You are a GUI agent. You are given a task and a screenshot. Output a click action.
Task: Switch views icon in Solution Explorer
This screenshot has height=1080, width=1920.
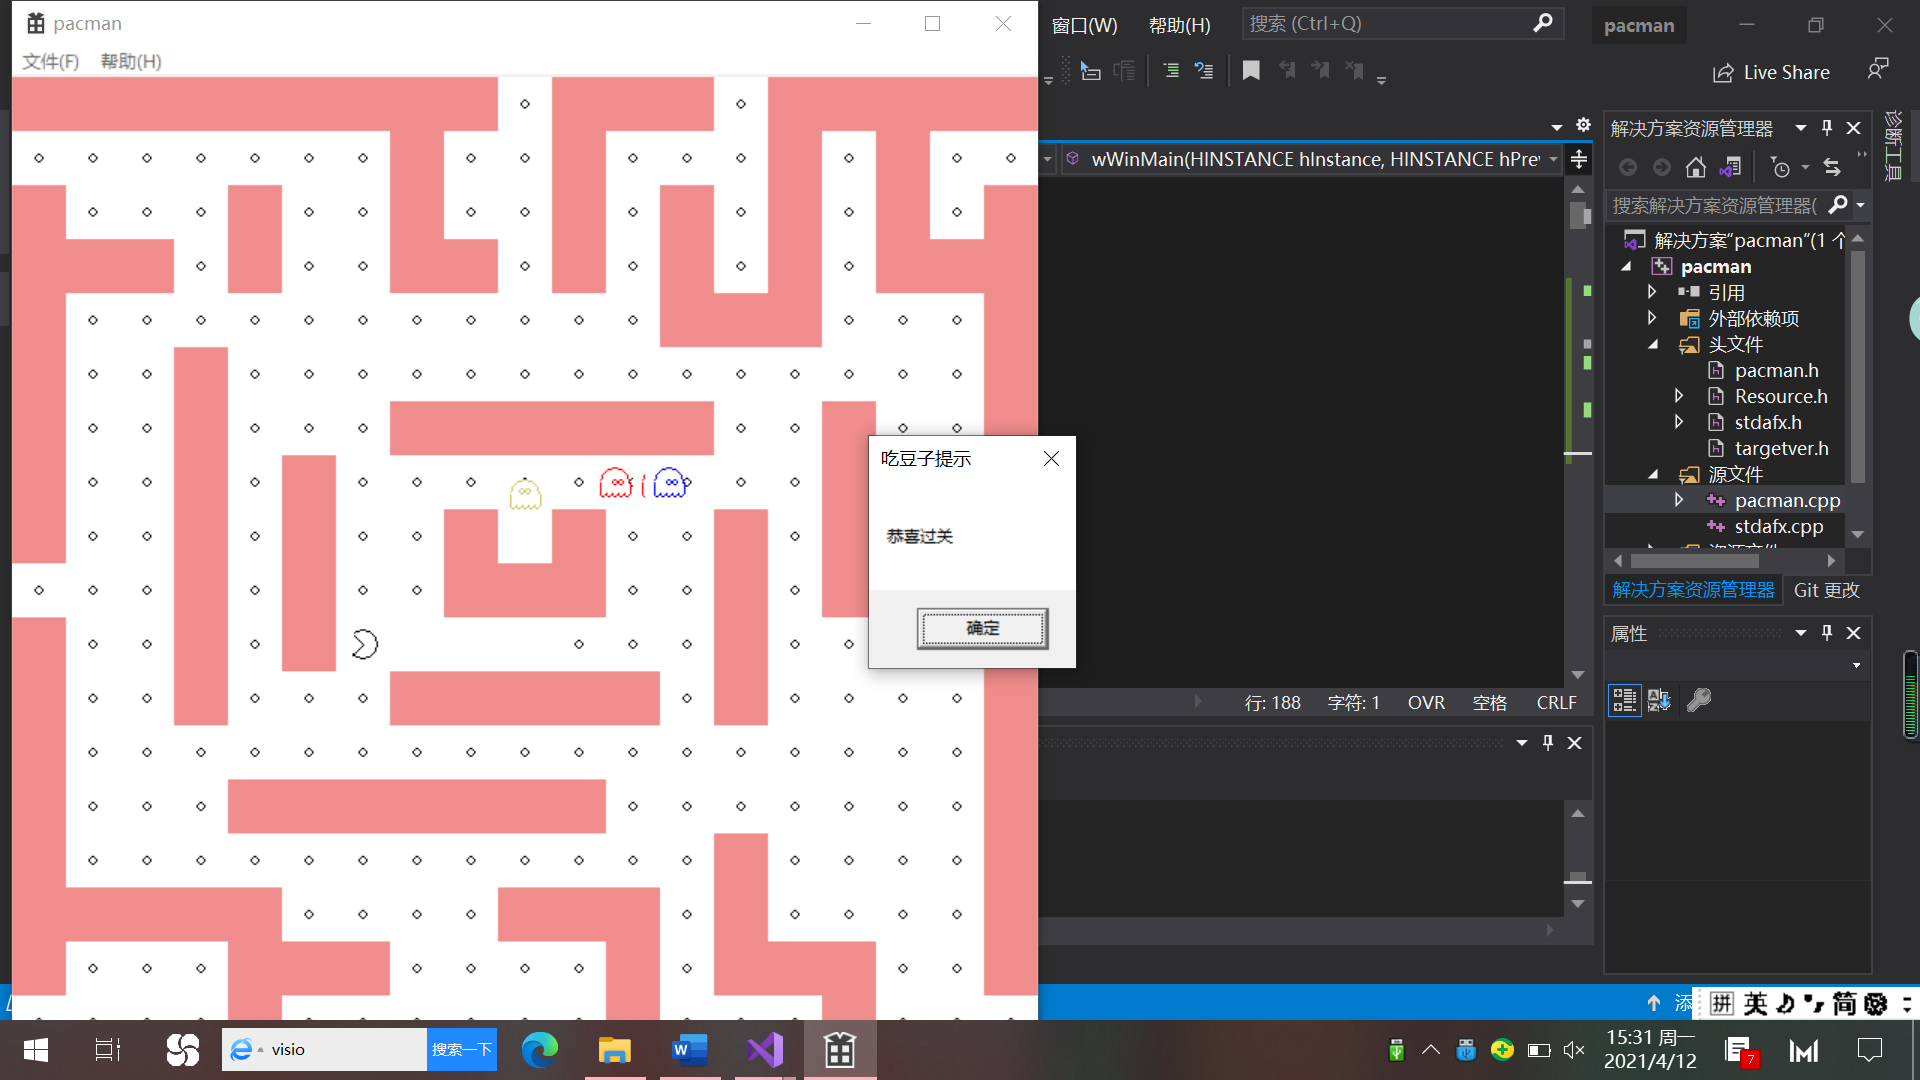[1730, 167]
